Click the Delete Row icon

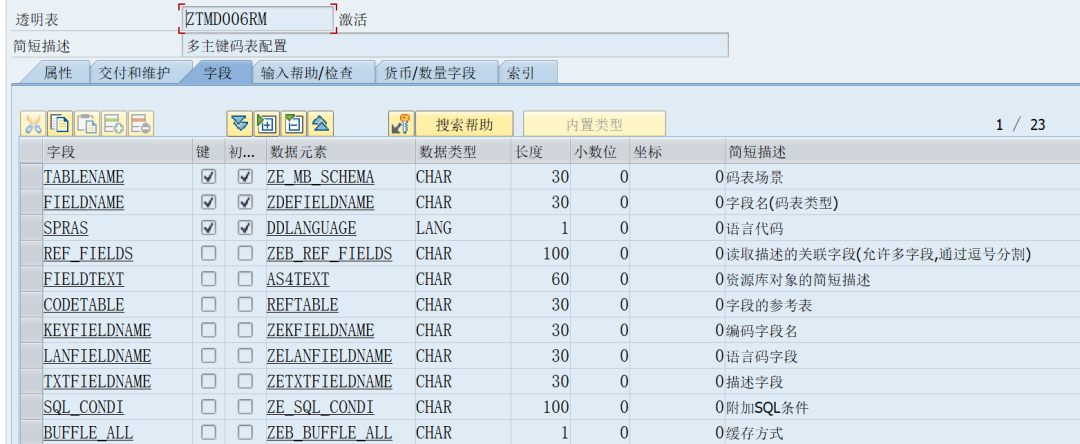(141, 124)
